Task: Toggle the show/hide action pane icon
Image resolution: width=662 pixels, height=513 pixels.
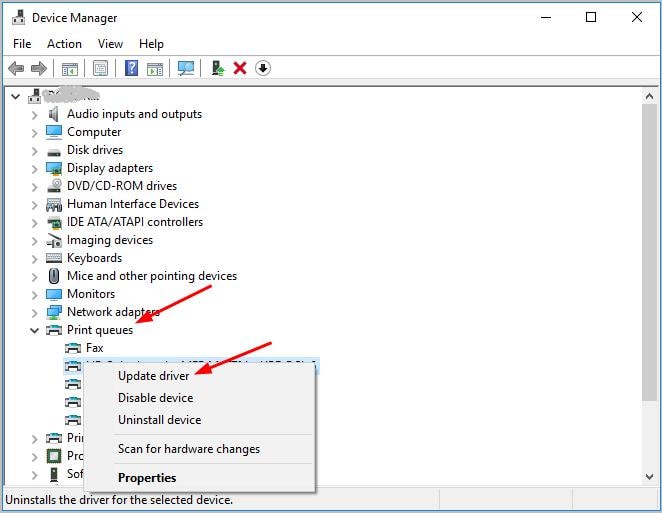Action: pyautogui.click(x=155, y=68)
